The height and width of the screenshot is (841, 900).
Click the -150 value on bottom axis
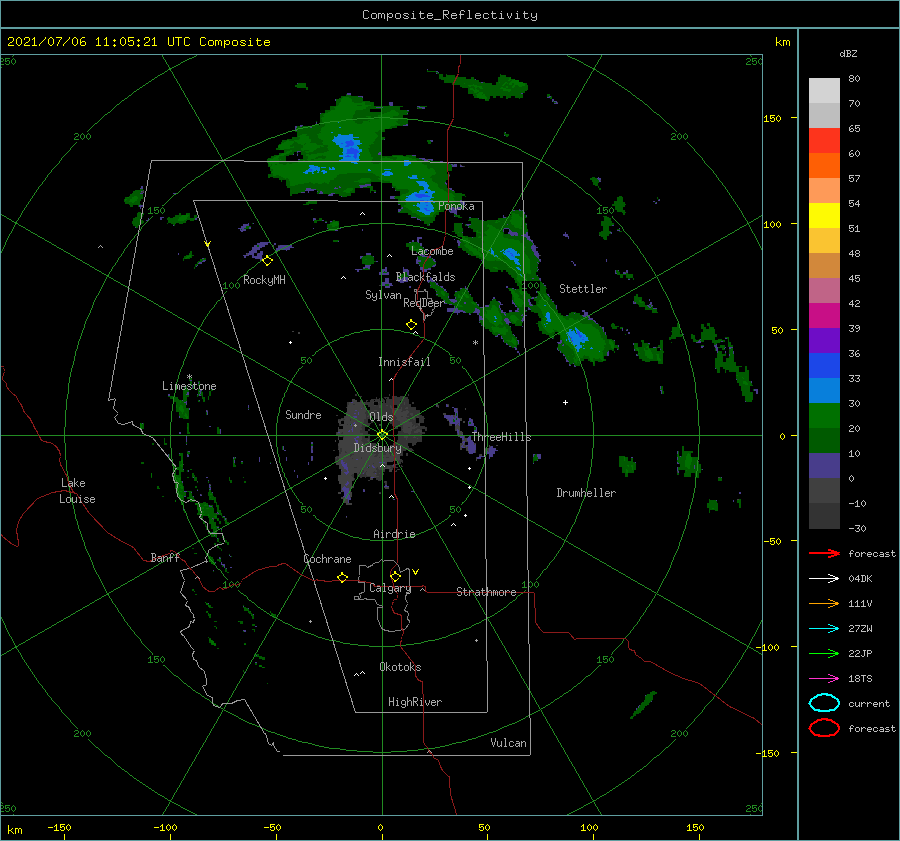(x=59, y=827)
